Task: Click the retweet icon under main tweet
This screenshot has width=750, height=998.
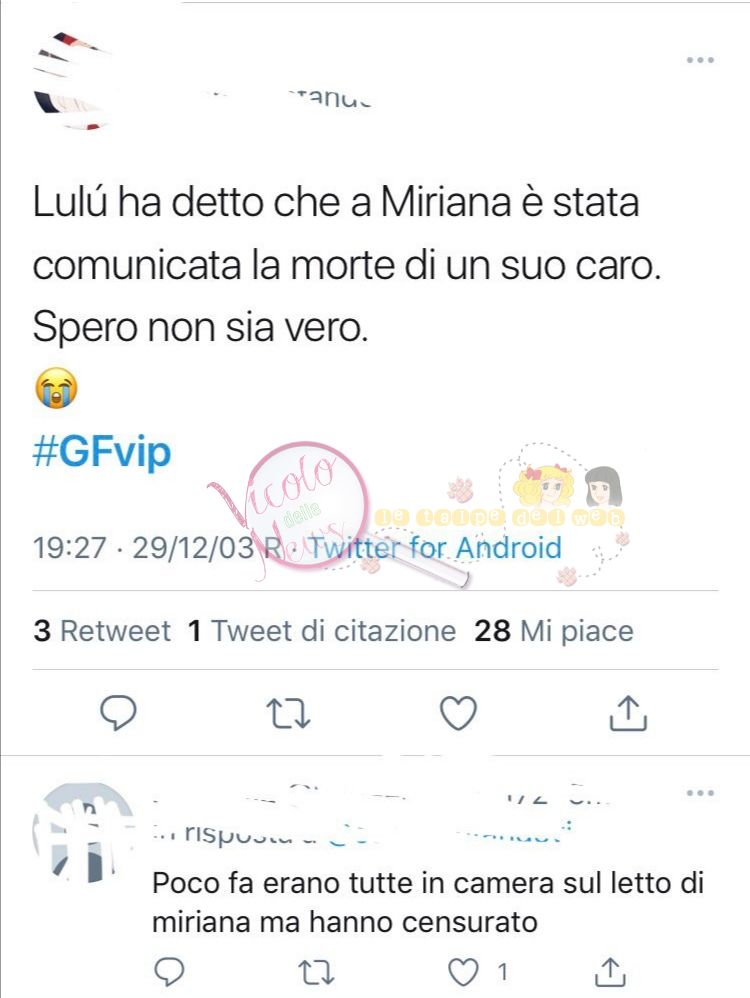Action: [288, 713]
